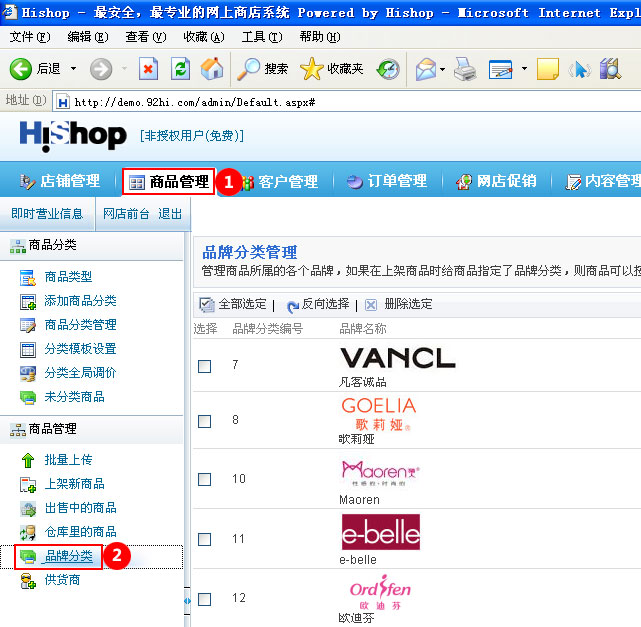
Task: Go to the browser Home icon
Action: click(212, 69)
